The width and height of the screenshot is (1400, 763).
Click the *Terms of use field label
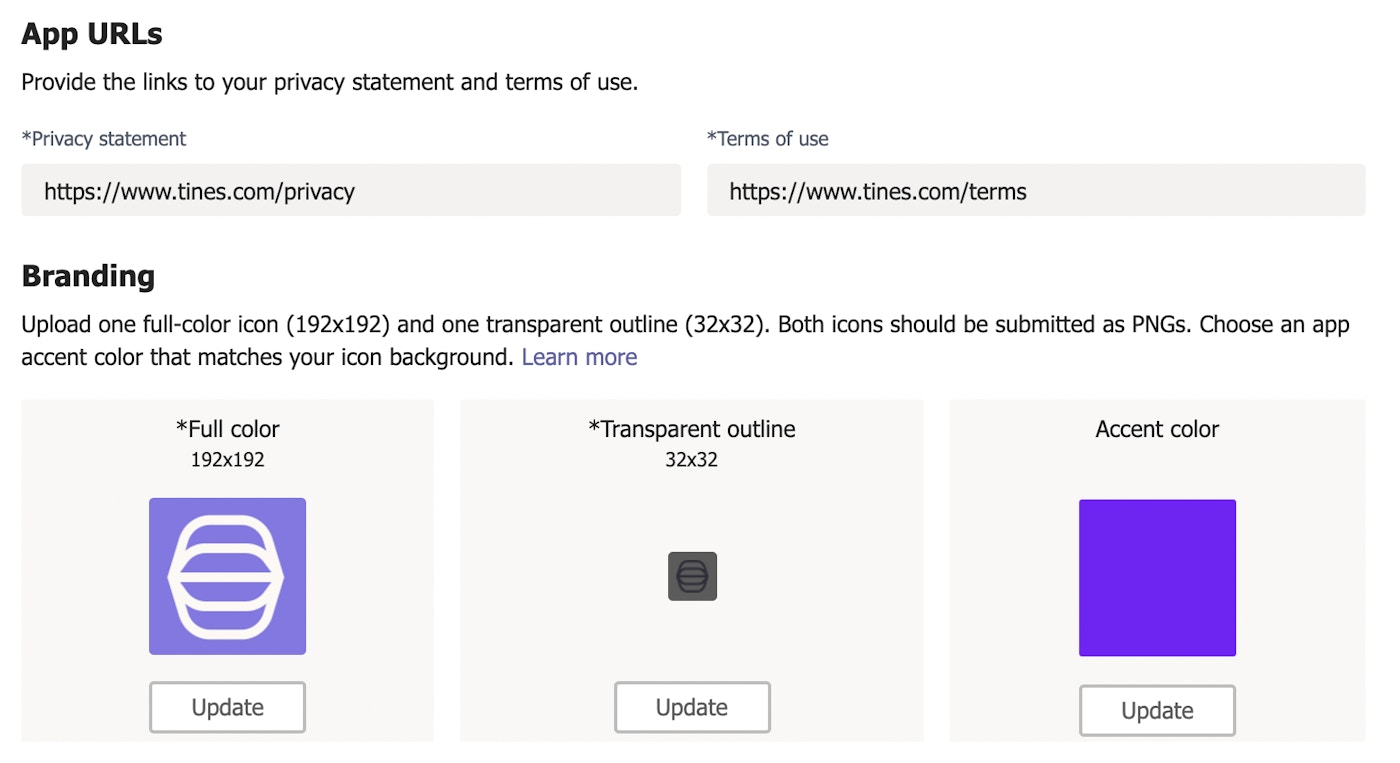tap(768, 139)
